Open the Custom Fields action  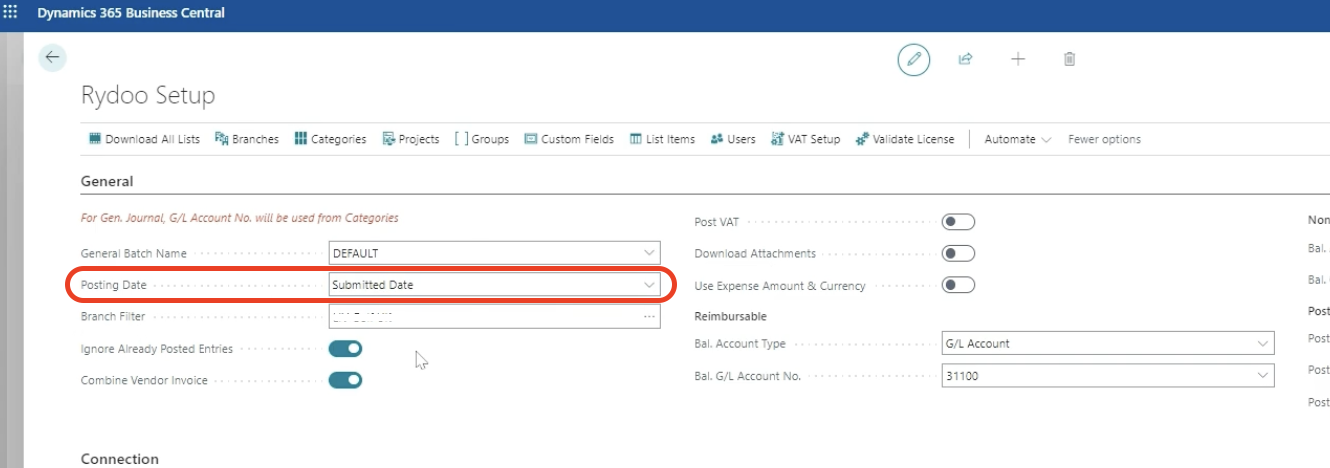[x=569, y=139]
